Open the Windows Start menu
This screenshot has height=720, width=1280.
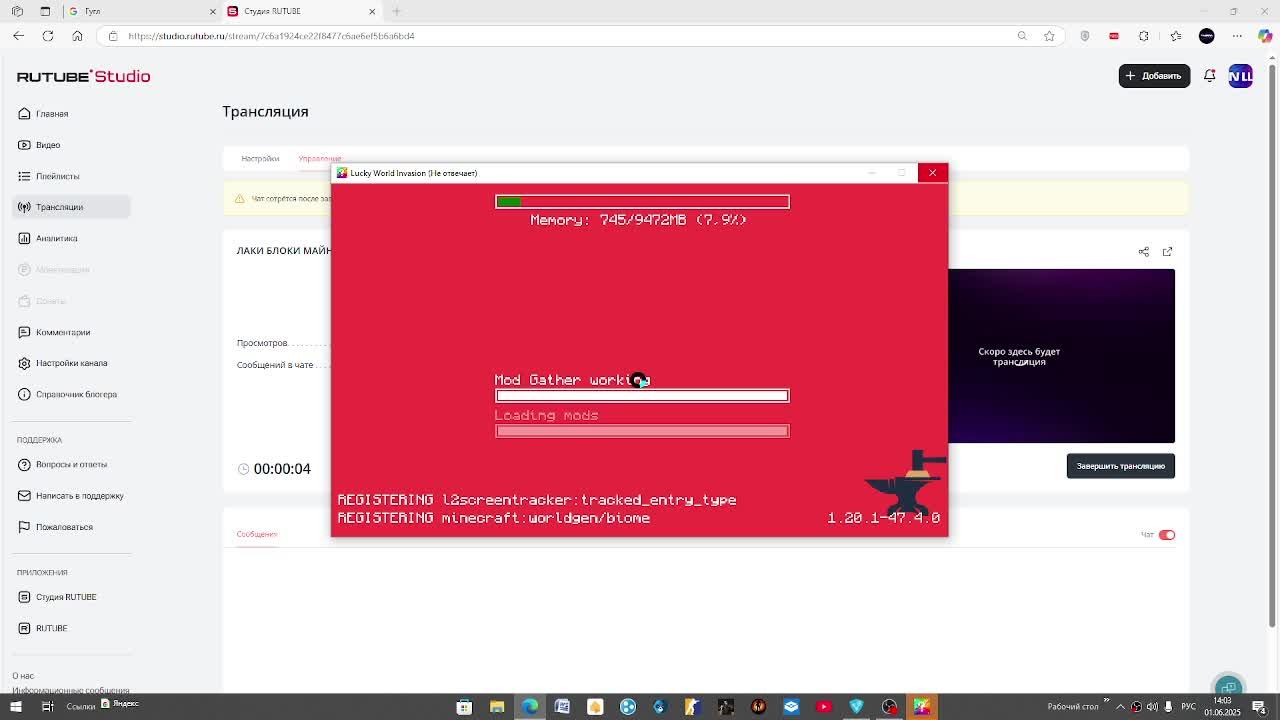coord(16,707)
